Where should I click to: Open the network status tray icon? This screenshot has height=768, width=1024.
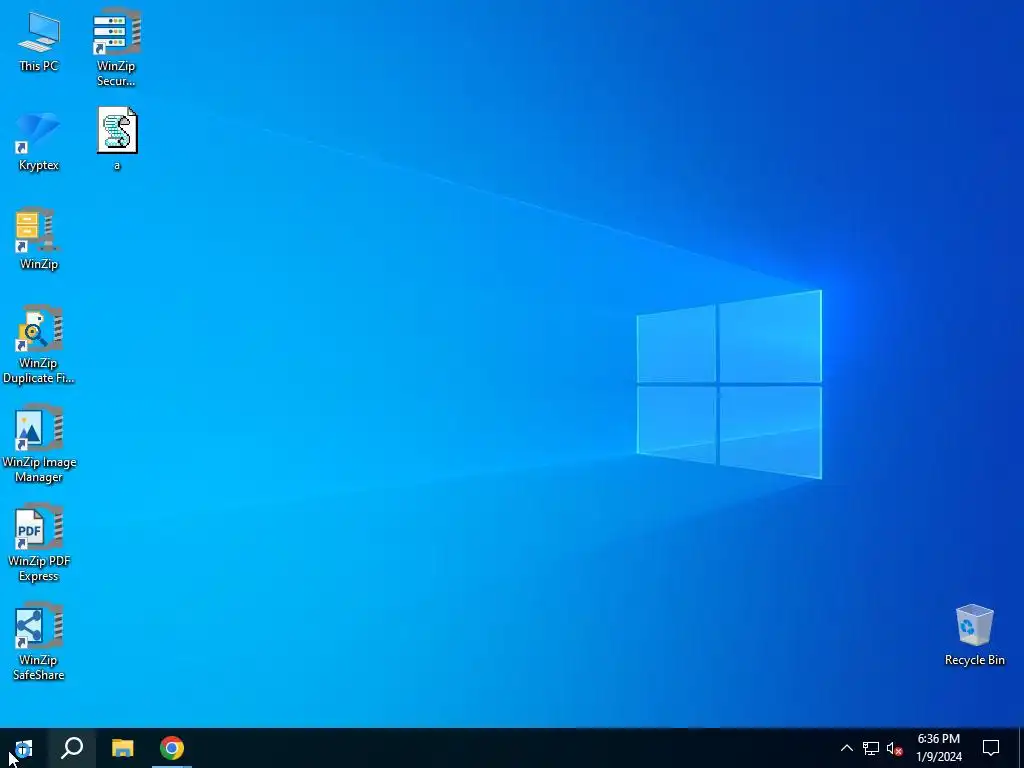pos(871,748)
